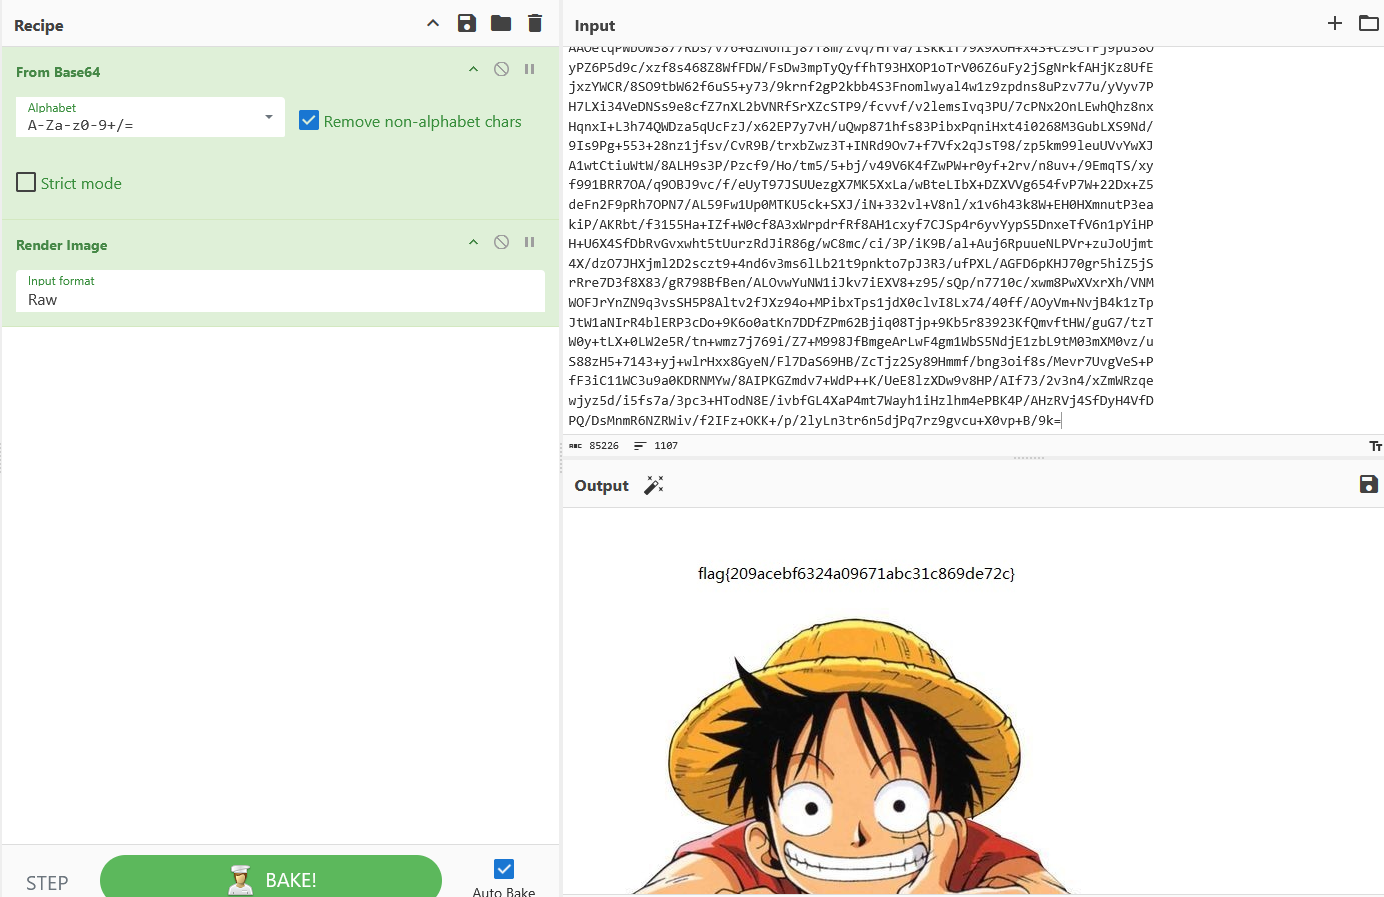Toggle Remove non-alphabet chars checkbox

309,121
